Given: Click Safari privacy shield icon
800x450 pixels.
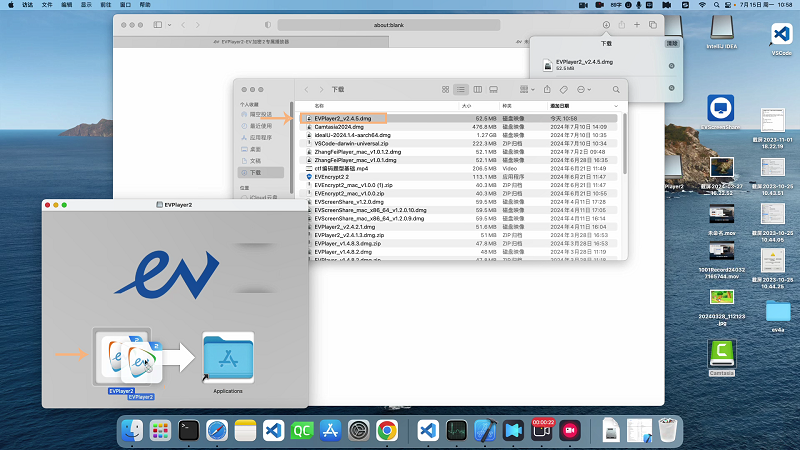Looking at the screenshot, I should [x=268, y=24].
